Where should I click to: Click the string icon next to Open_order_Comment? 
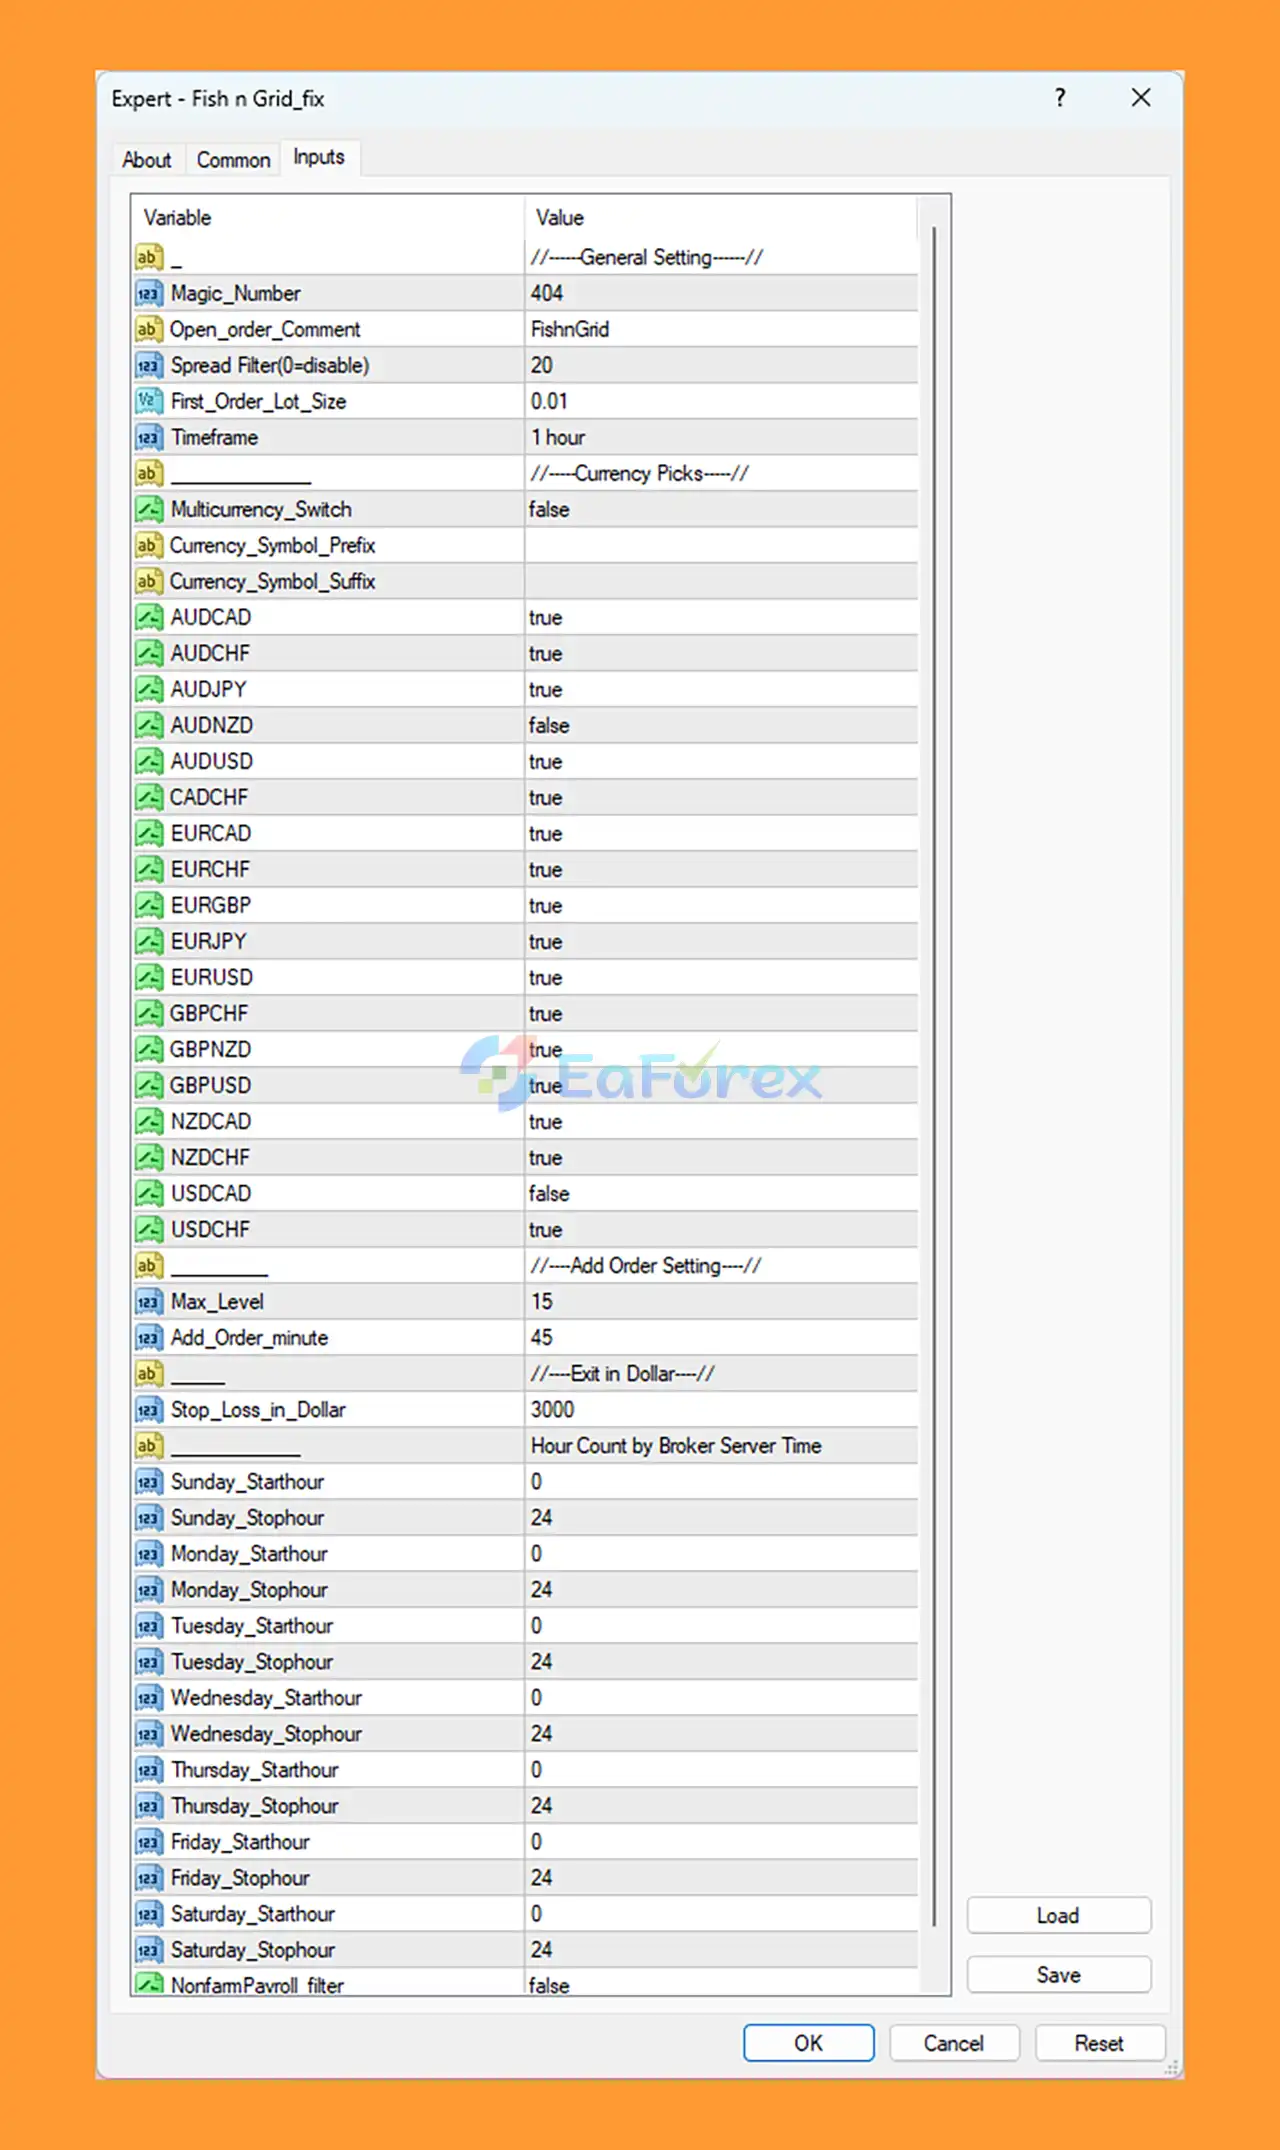click(148, 330)
